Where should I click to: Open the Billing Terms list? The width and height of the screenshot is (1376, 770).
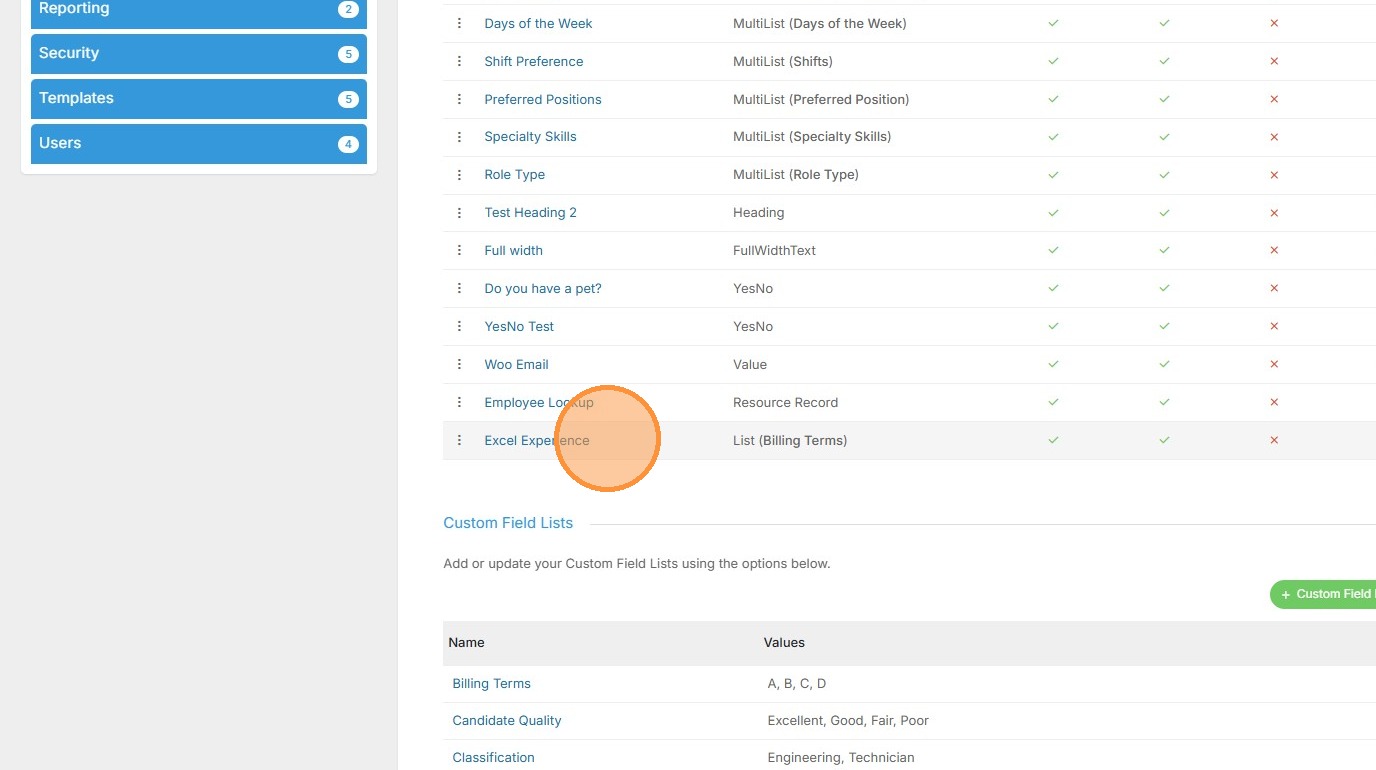click(491, 684)
